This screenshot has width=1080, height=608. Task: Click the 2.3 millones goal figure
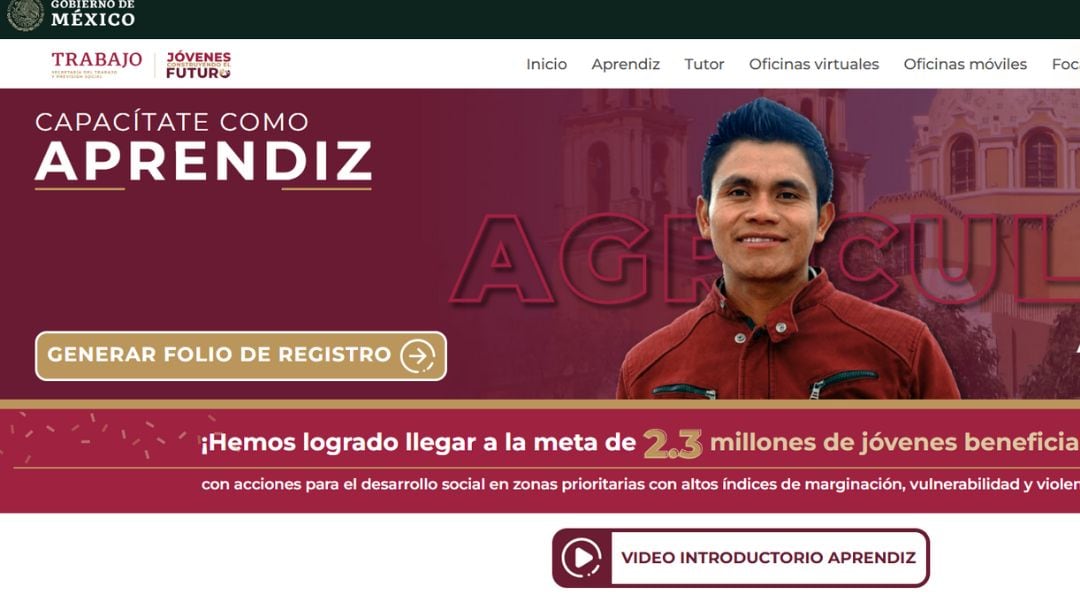(x=672, y=443)
